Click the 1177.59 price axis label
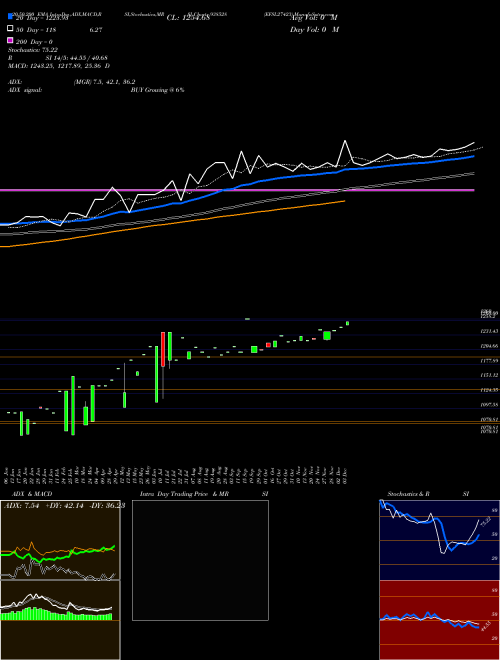Screen dimensions: 500x660 pos(489,361)
